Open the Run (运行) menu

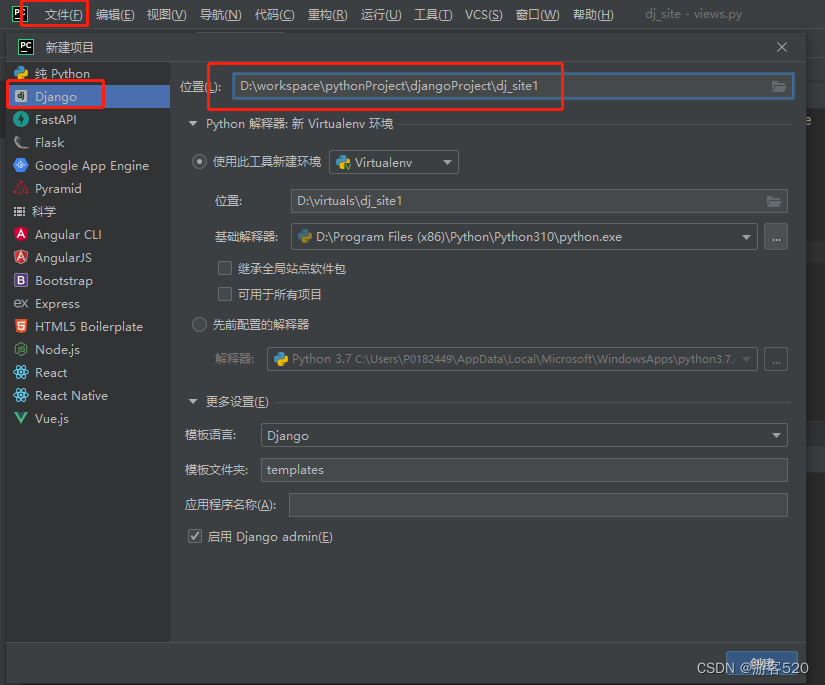coord(381,14)
